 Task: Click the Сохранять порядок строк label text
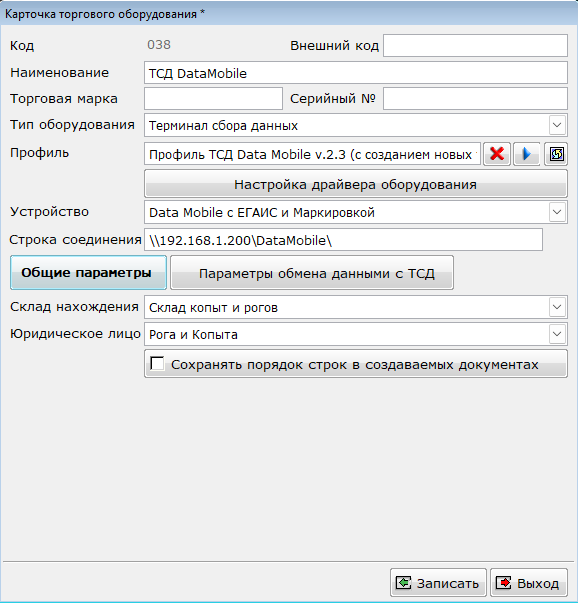(355, 364)
